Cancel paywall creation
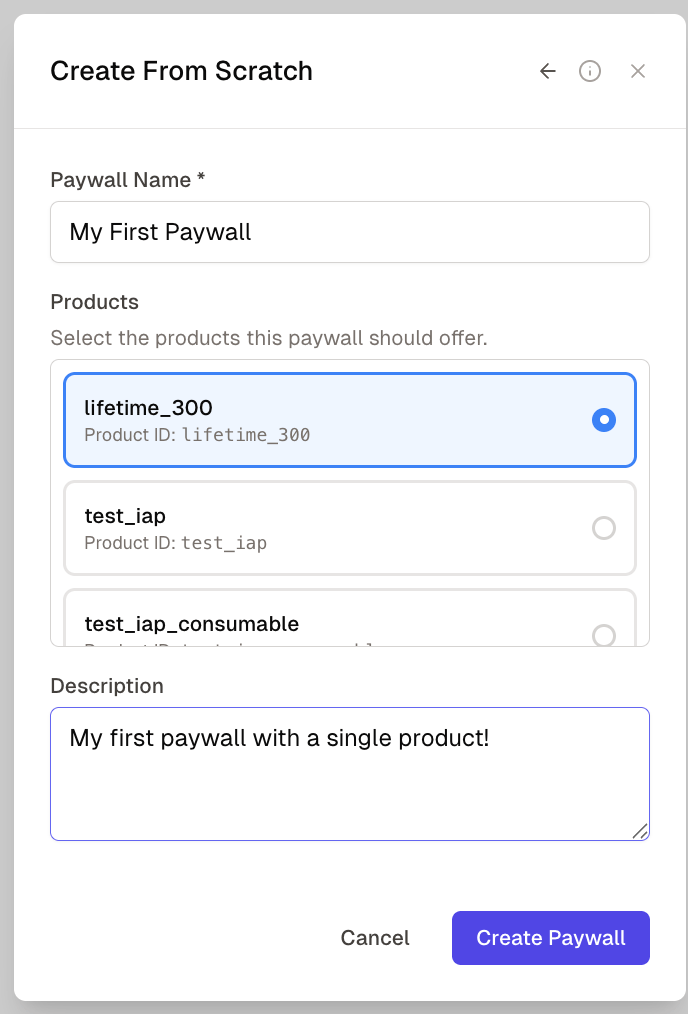This screenshot has width=688, height=1014. pos(375,938)
